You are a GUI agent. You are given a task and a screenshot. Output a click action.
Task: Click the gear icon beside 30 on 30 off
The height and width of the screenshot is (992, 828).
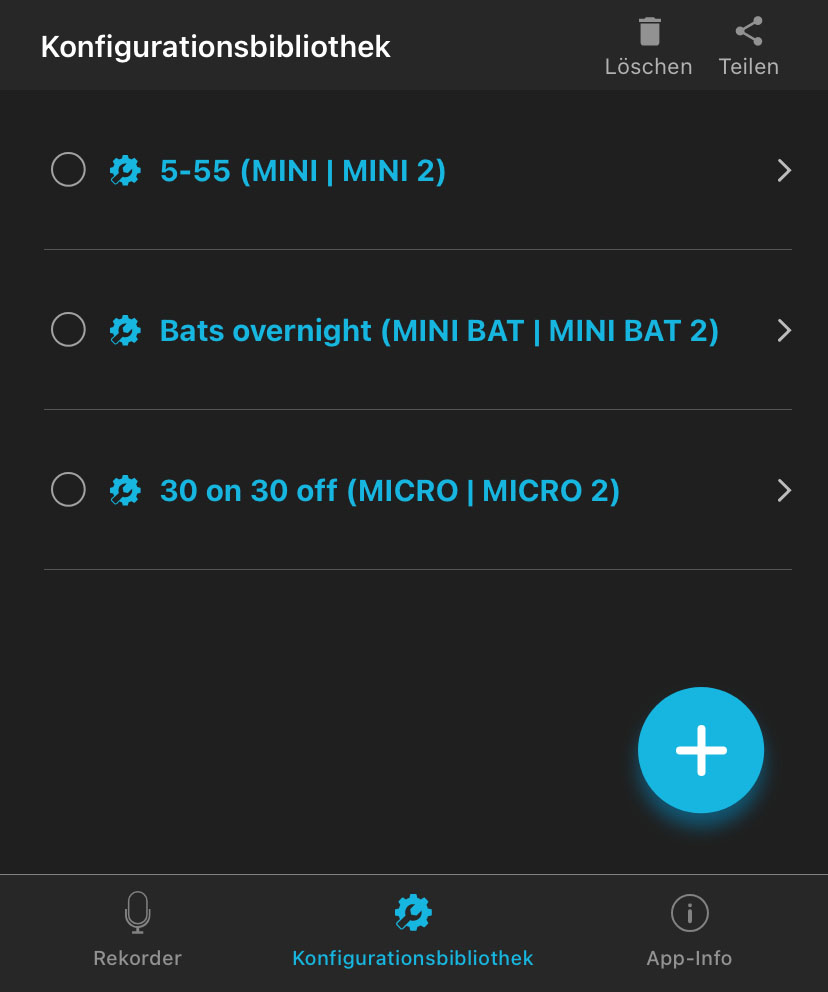tap(125, 490)
